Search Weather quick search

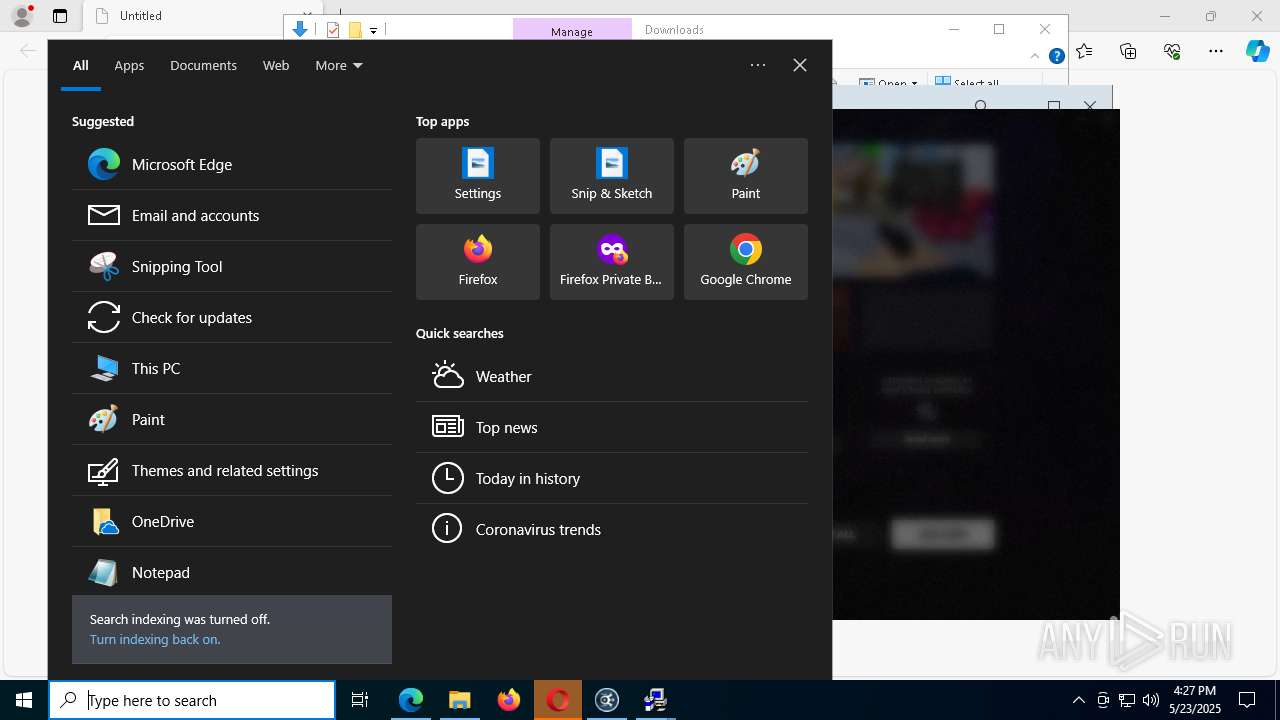(612, 376)
